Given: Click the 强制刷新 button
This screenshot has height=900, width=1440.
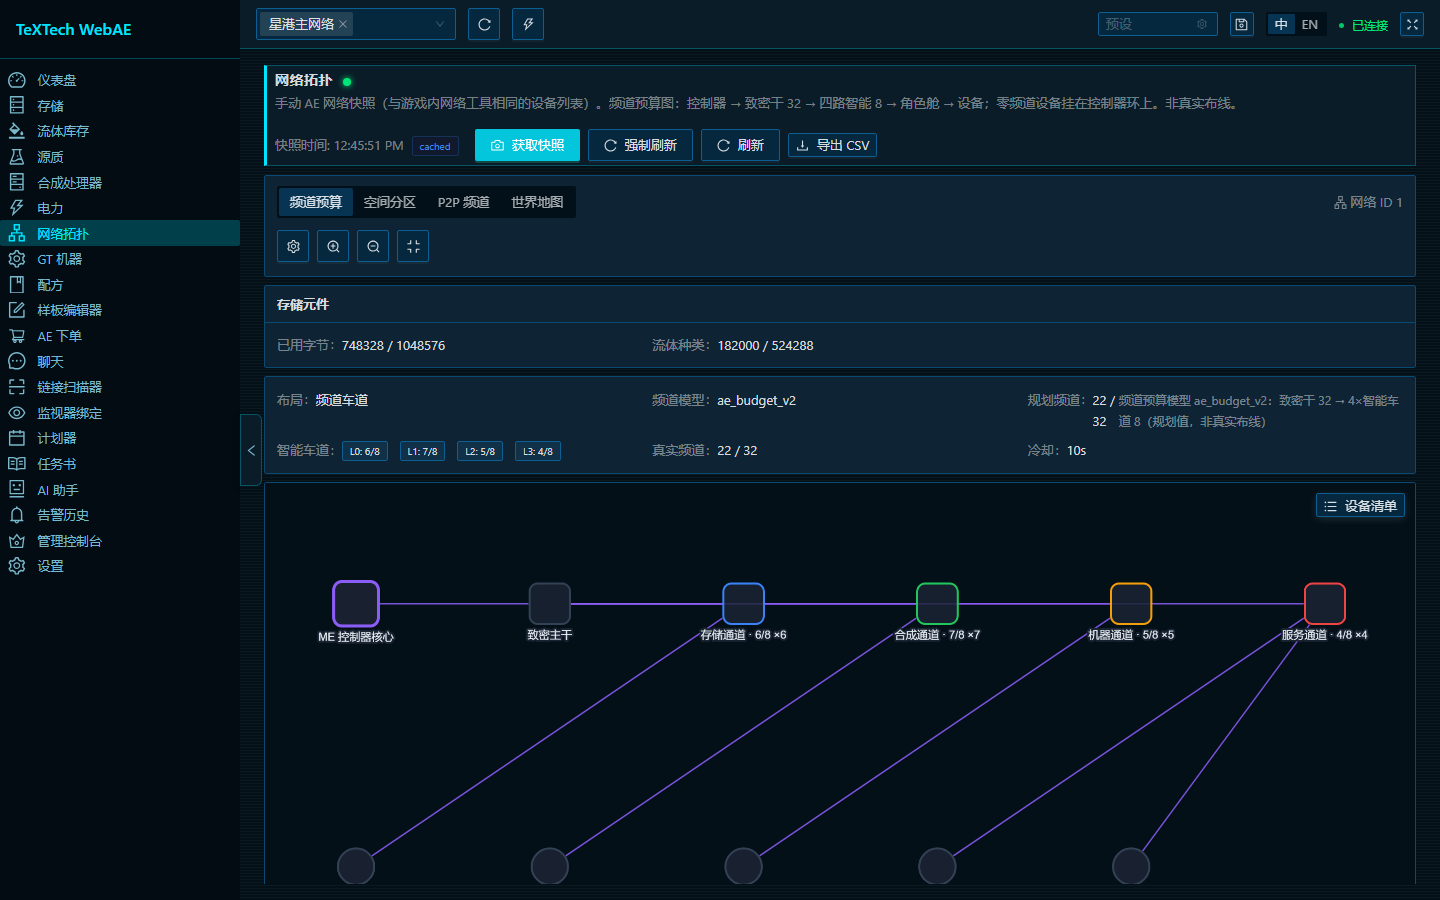Looking at the screenshot, I should pyautogui.click(x=640, y=145).
